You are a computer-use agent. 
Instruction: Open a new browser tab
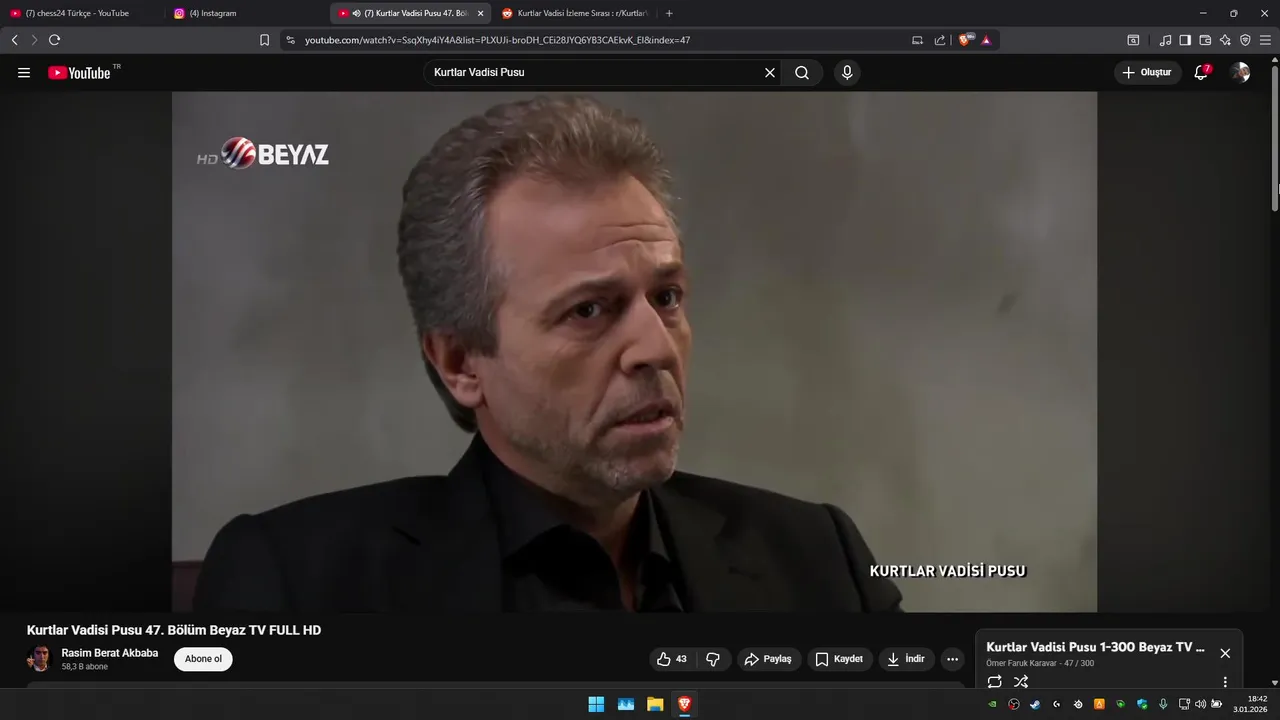(x=669, y=13)
